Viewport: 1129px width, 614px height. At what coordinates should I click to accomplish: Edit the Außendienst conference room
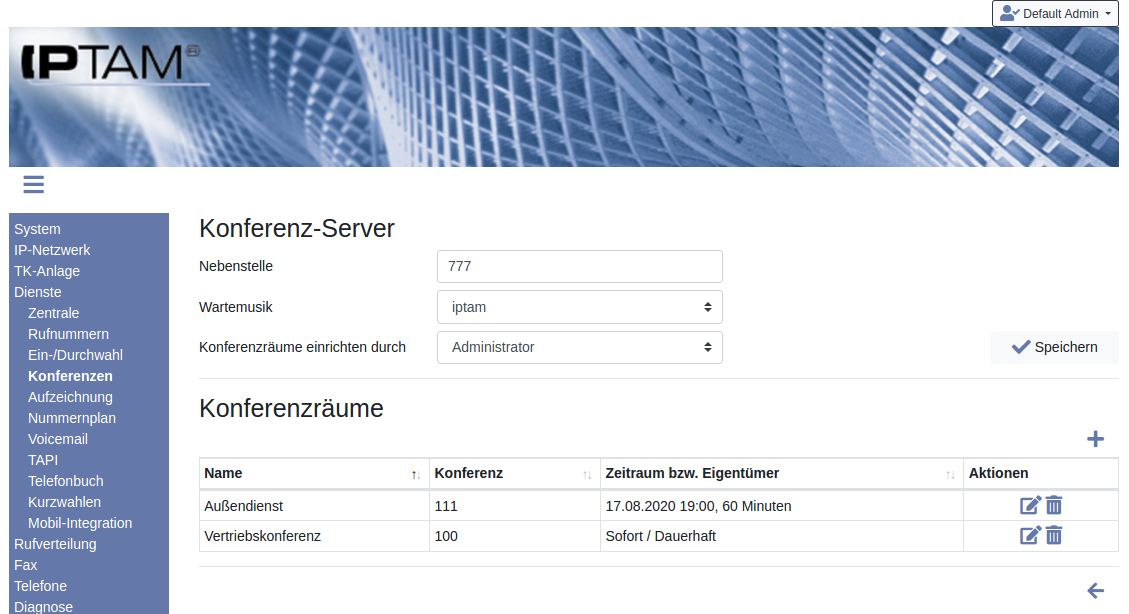click(1030, 506)
